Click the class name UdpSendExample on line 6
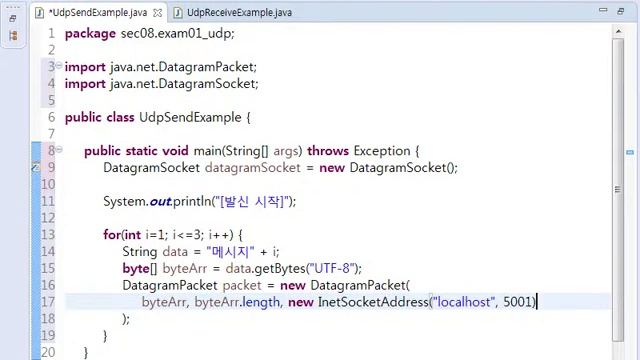 click(190, 118)
